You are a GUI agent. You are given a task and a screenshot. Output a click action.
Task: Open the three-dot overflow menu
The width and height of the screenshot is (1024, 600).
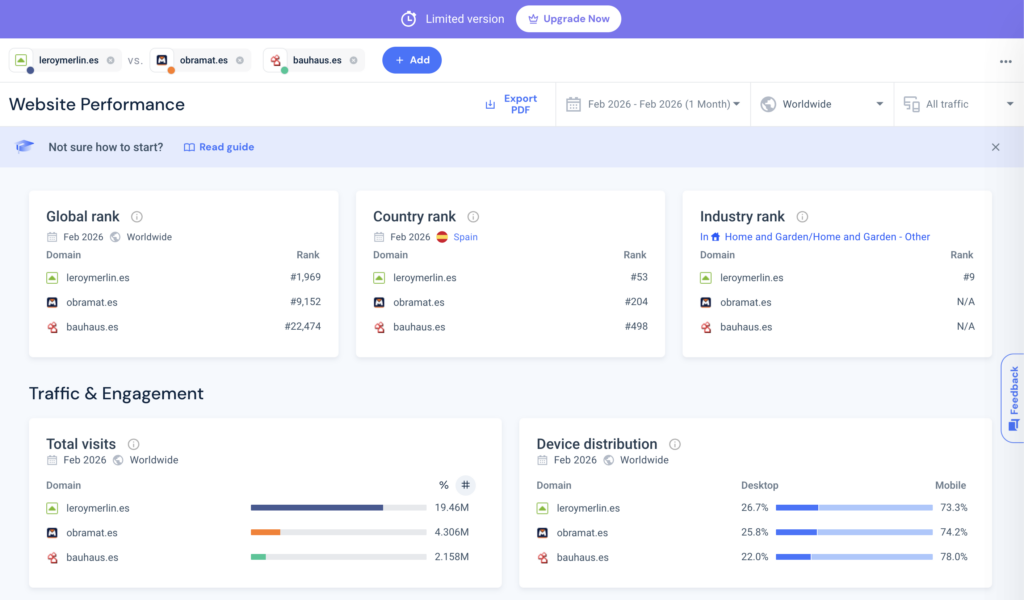1005,61
